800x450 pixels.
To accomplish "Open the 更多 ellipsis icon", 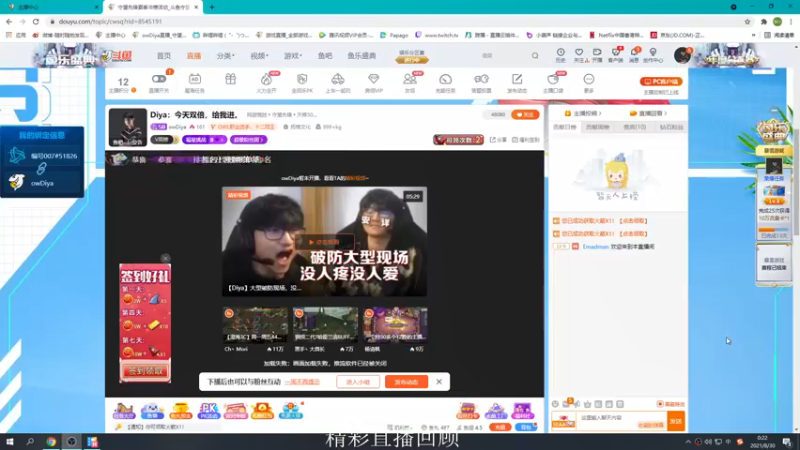I will 589,79.
